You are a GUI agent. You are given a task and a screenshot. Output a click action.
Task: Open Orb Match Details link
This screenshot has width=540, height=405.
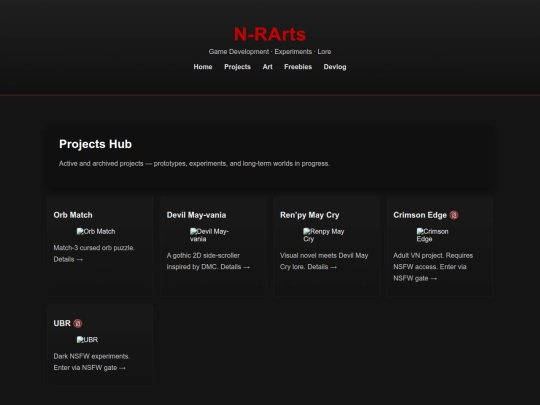click(68, 259)
